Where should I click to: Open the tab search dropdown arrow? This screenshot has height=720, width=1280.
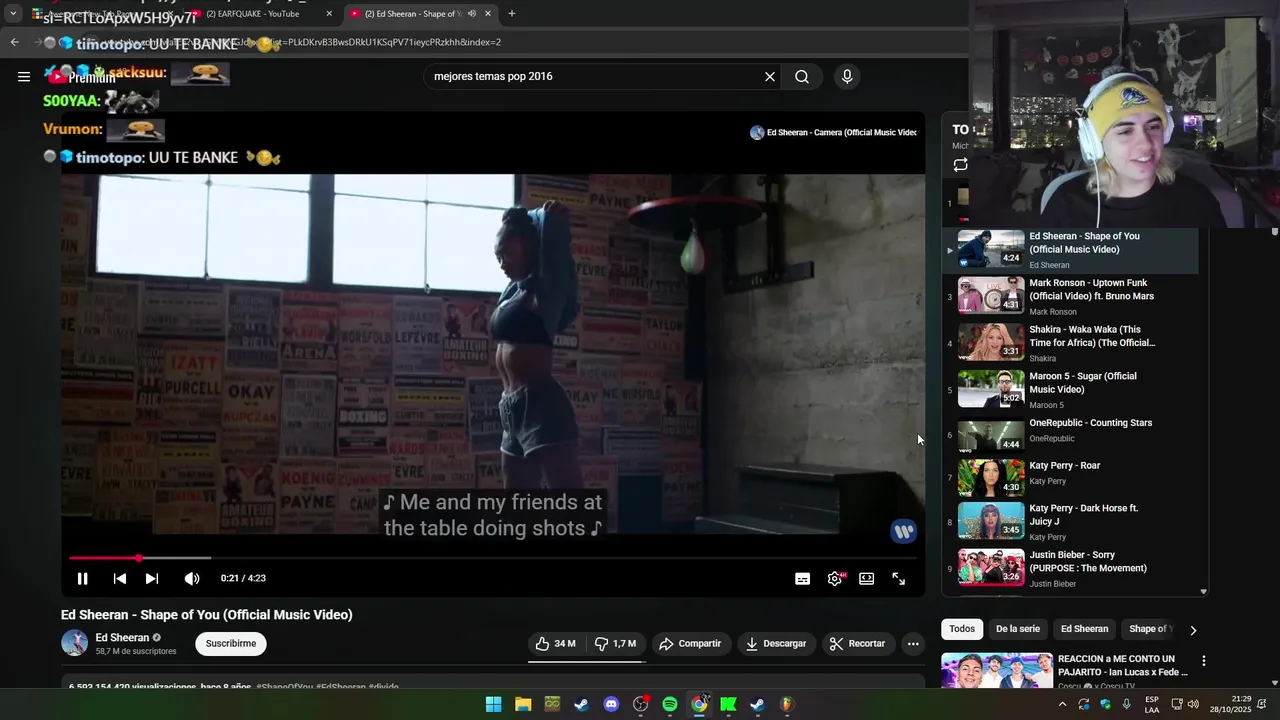pyautogui.click(x=13, y=14)
